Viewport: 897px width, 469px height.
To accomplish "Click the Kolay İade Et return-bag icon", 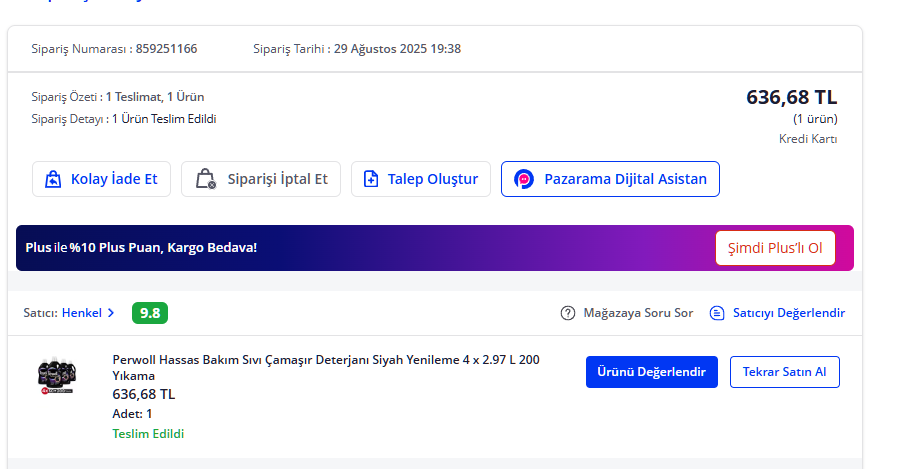I will coord(53,179).
